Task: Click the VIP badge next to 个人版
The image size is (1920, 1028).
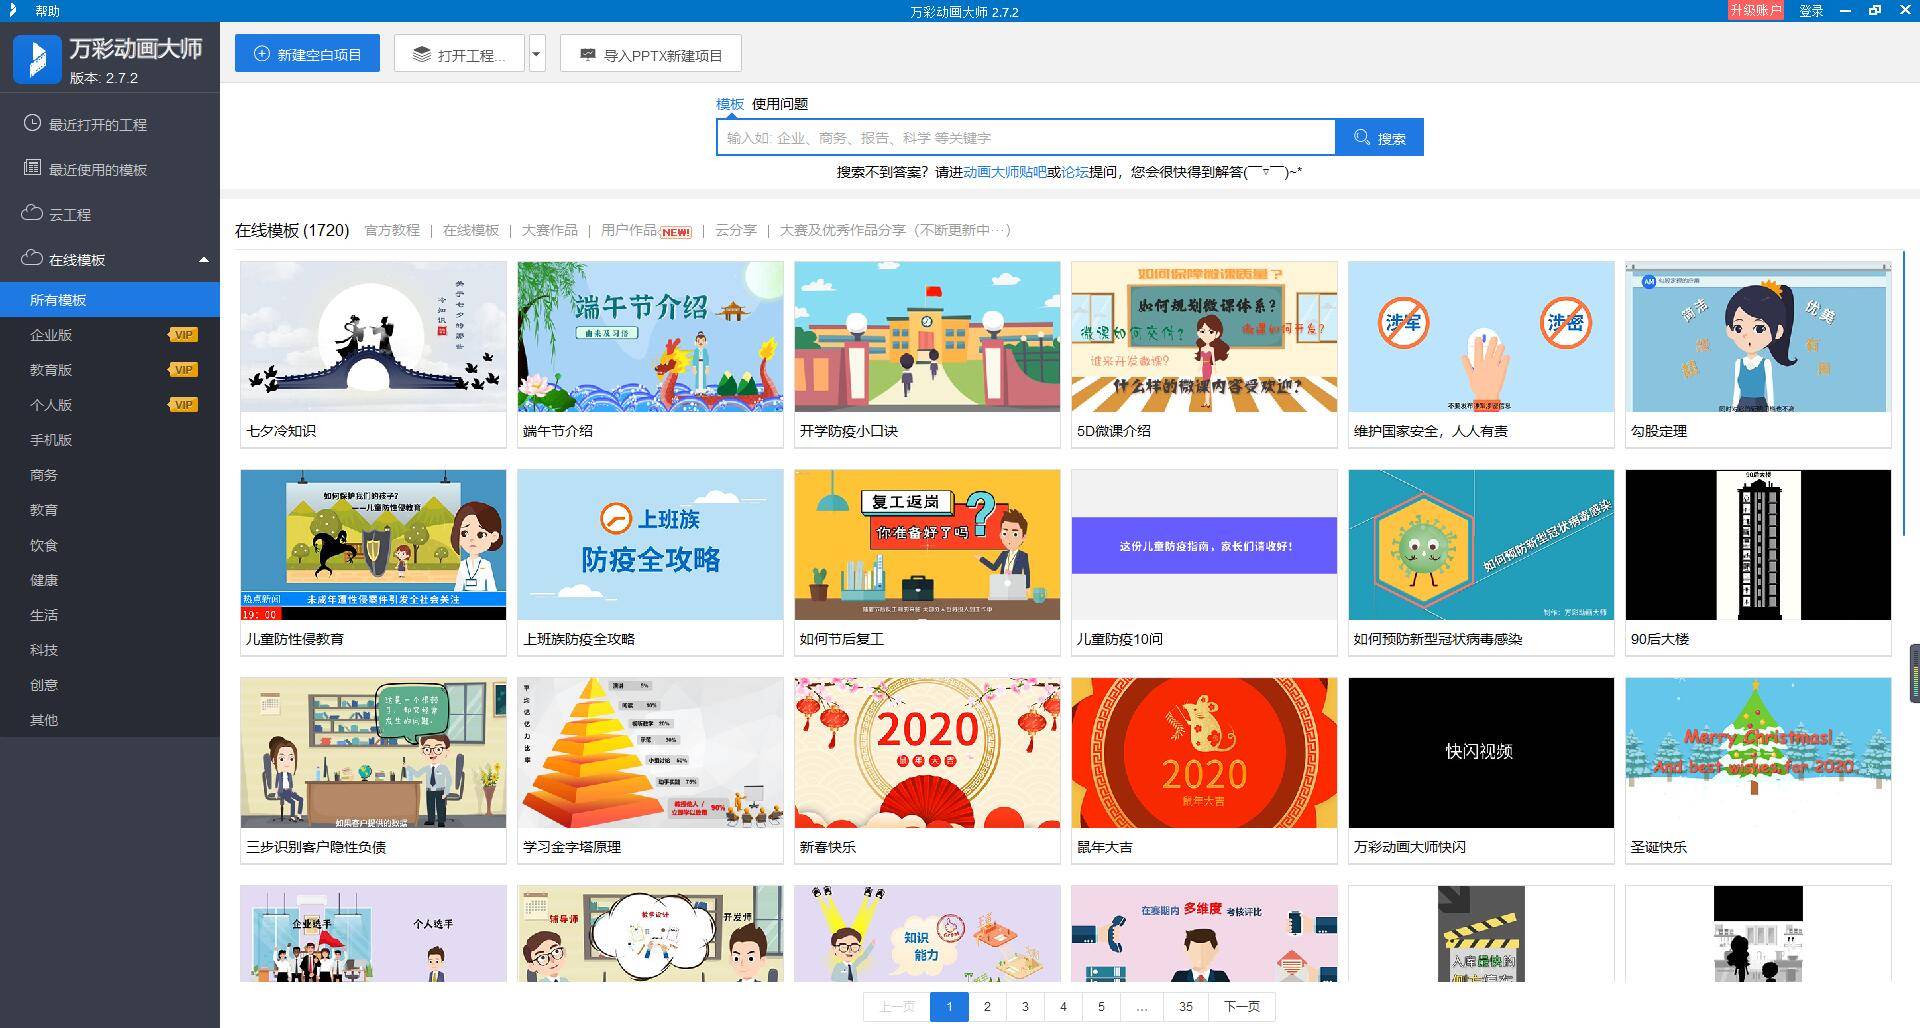Action: (183, 405)
